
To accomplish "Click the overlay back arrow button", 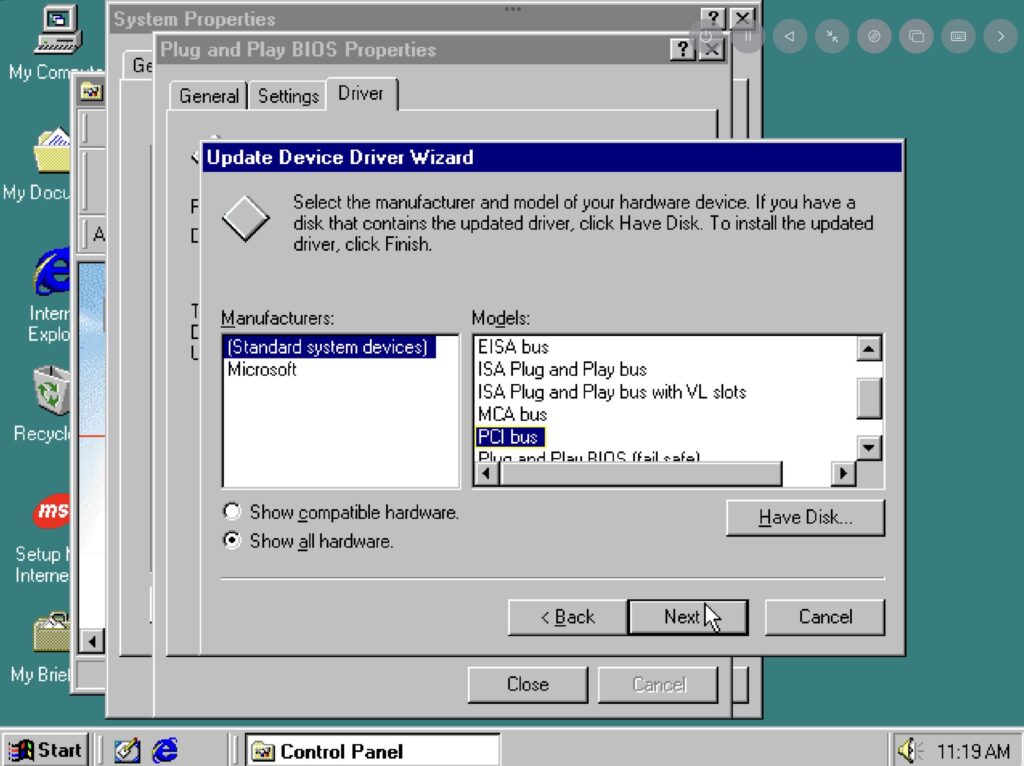I will point(790,37).
